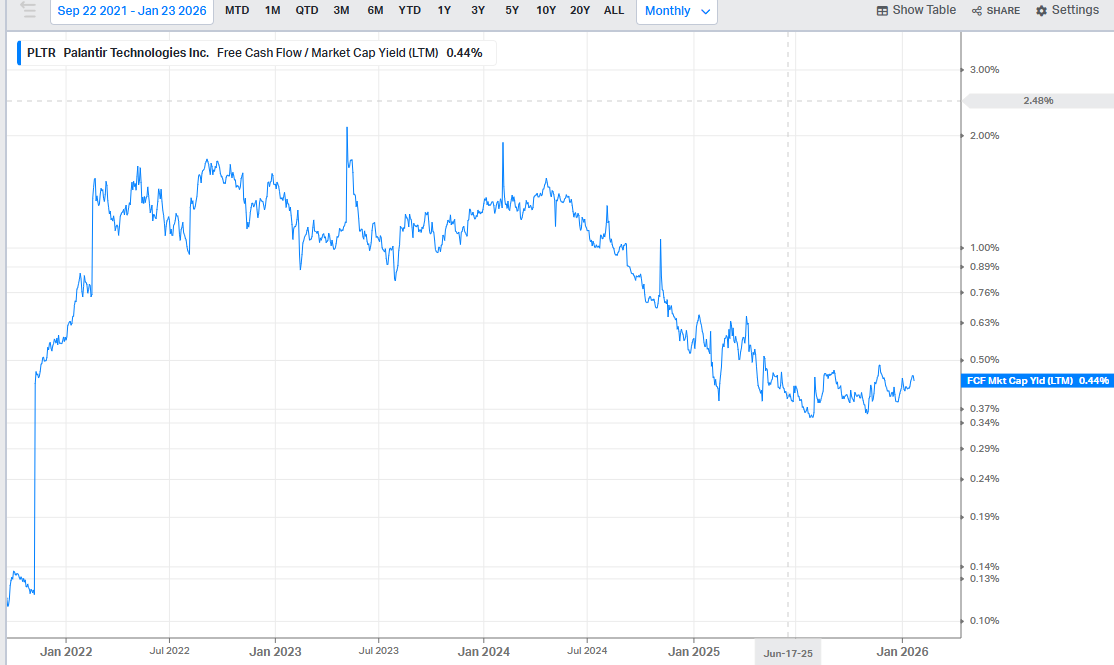
Task: Select the 10Y range button
Action: (546, 10)
